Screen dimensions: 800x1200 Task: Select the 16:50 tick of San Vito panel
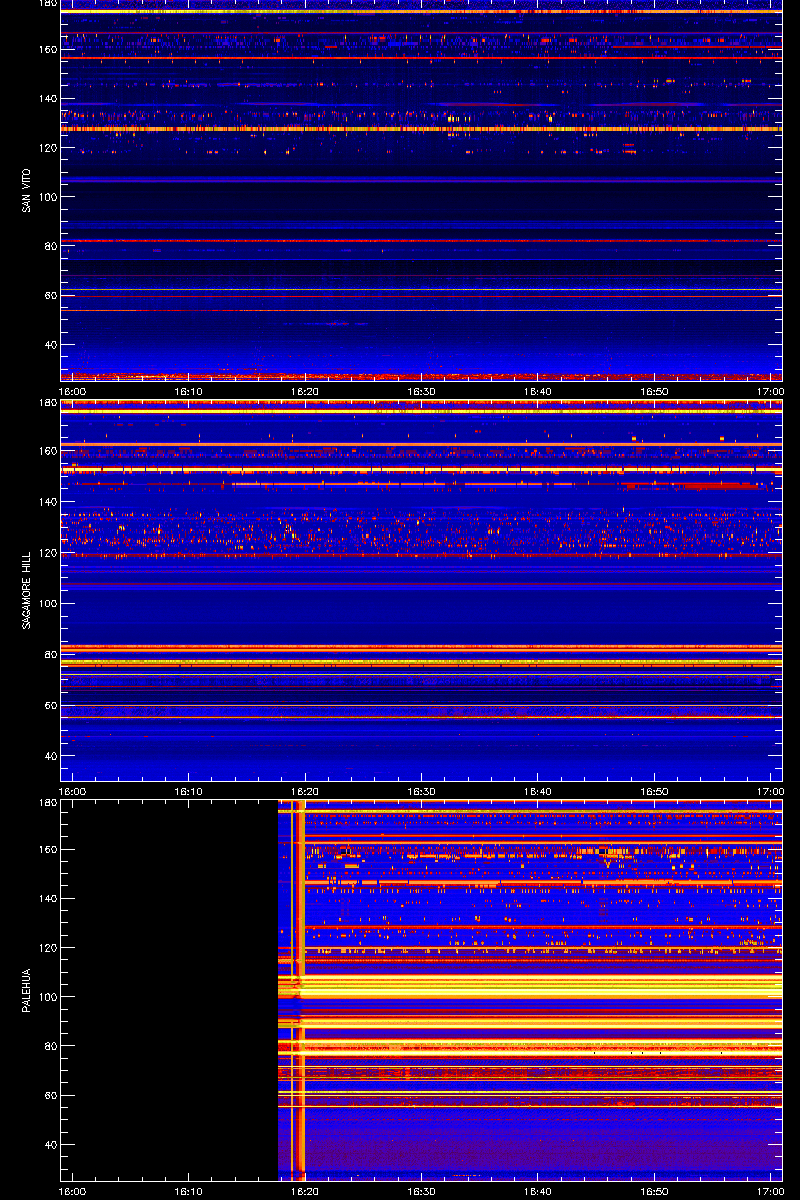[x=655, y=391]
